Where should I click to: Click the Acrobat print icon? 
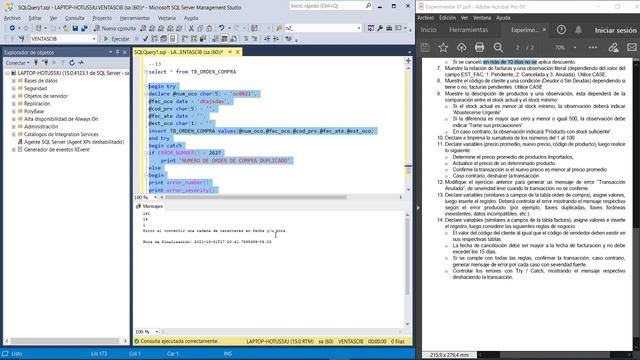[480, 47]
